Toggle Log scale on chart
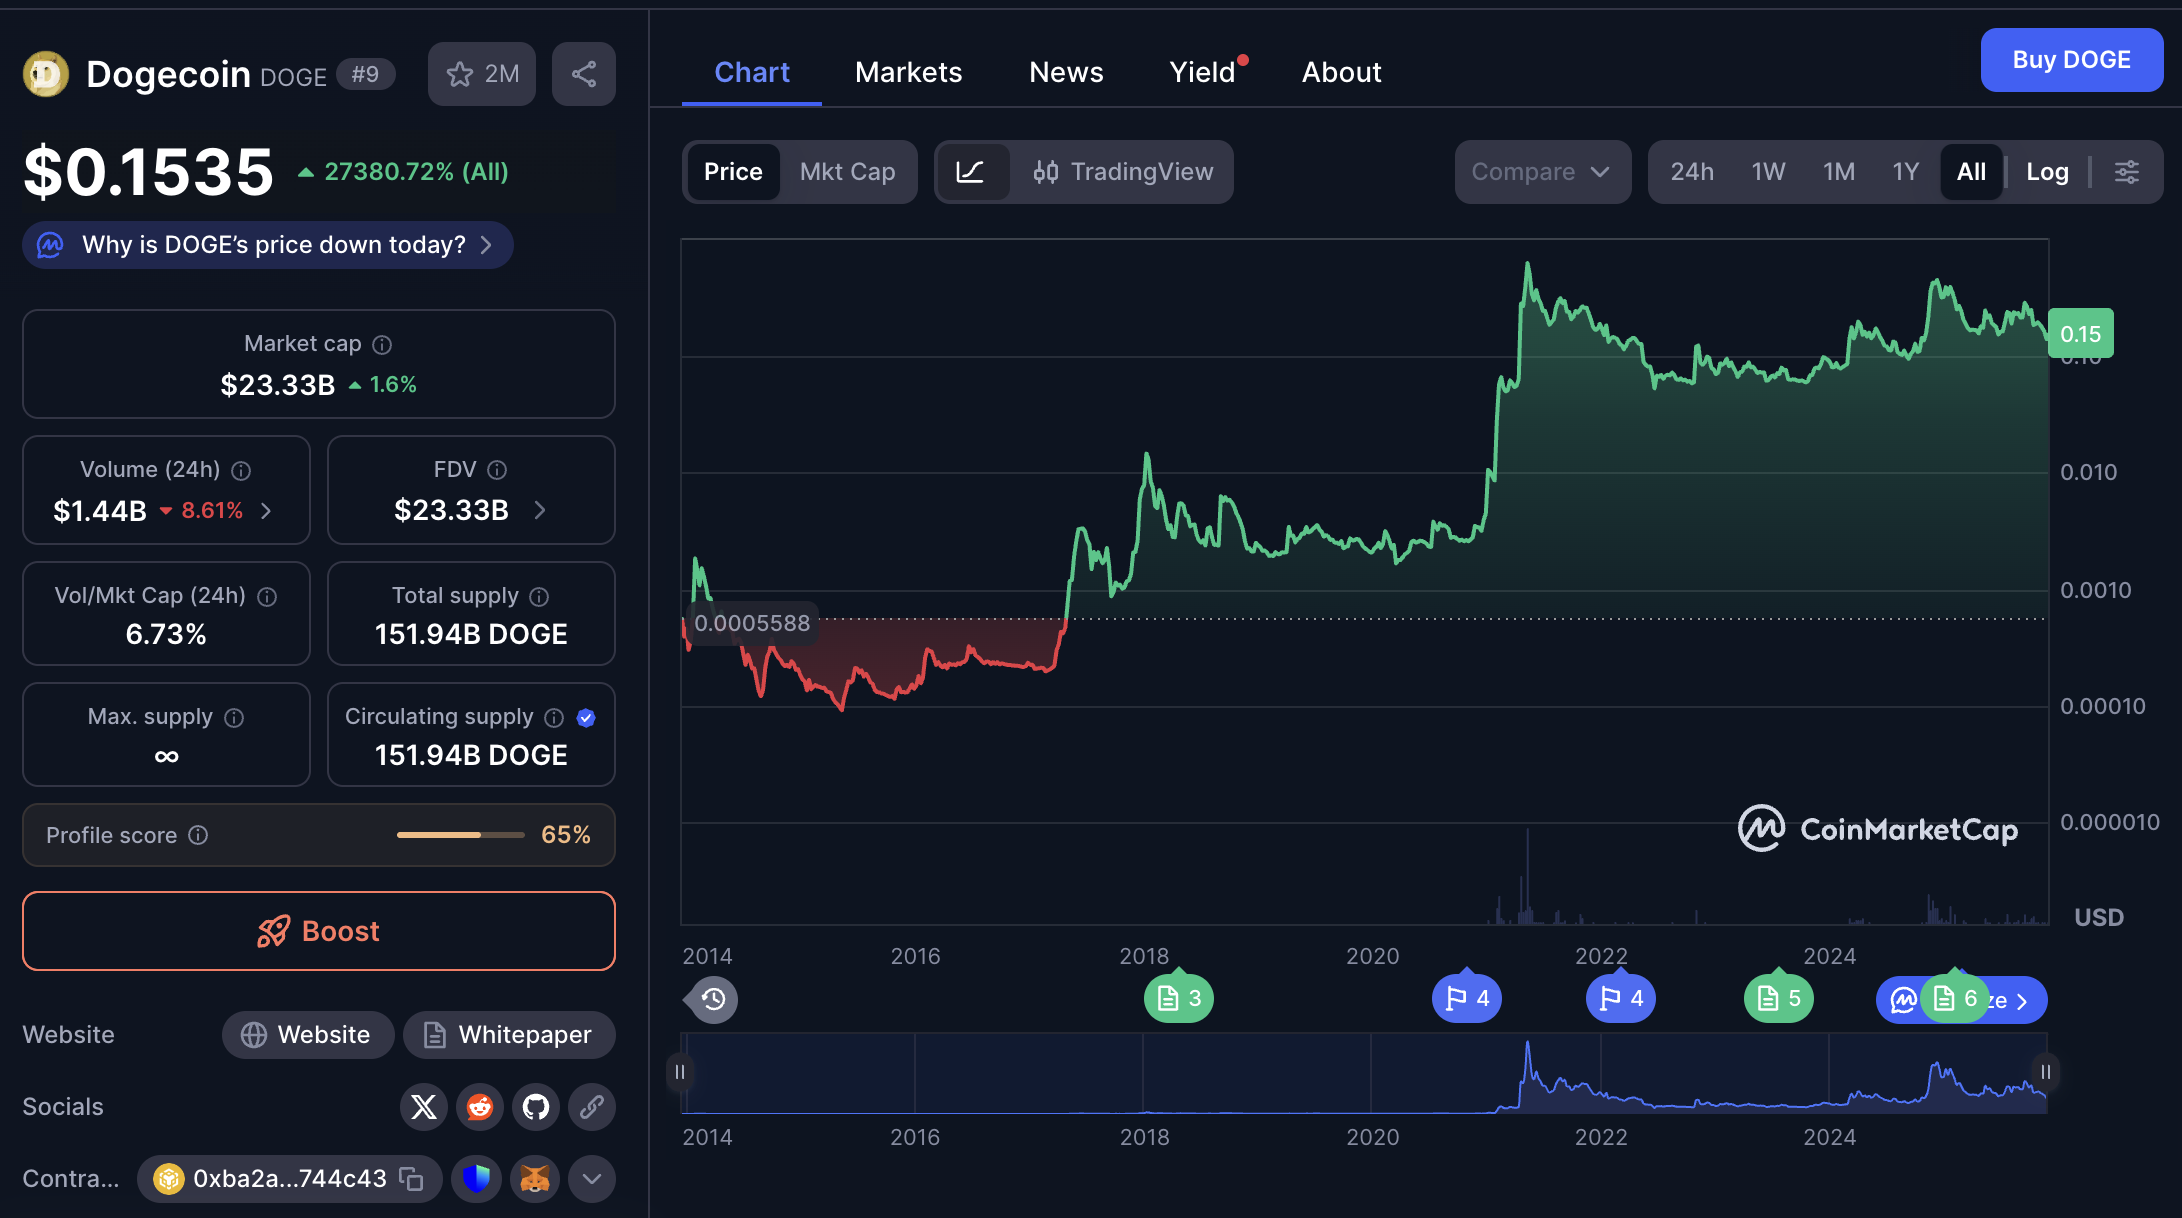 point(2047,172)
